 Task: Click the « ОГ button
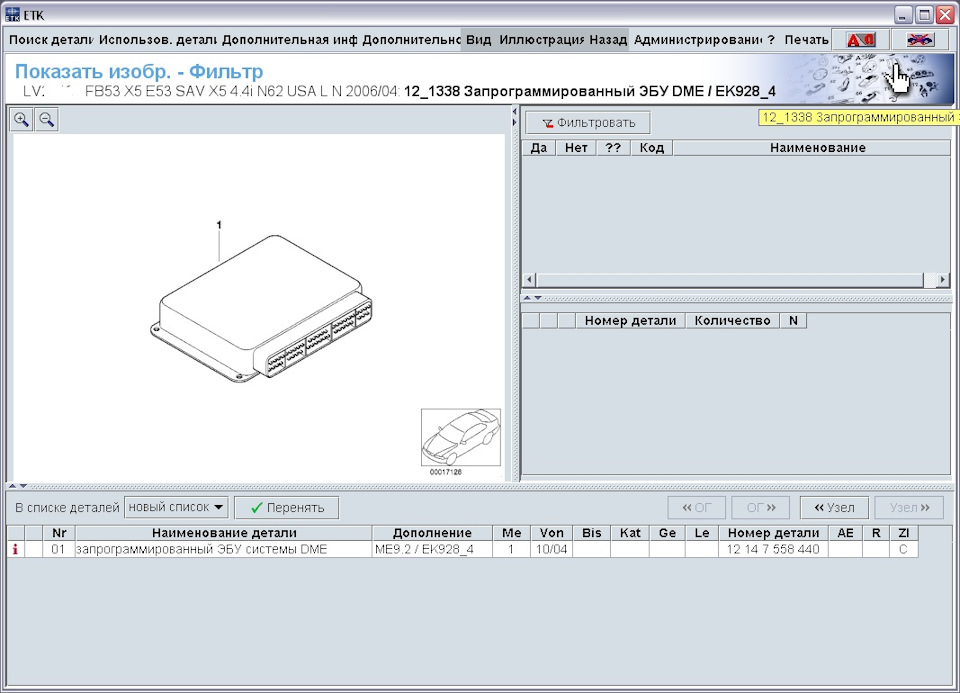point(697,508)
